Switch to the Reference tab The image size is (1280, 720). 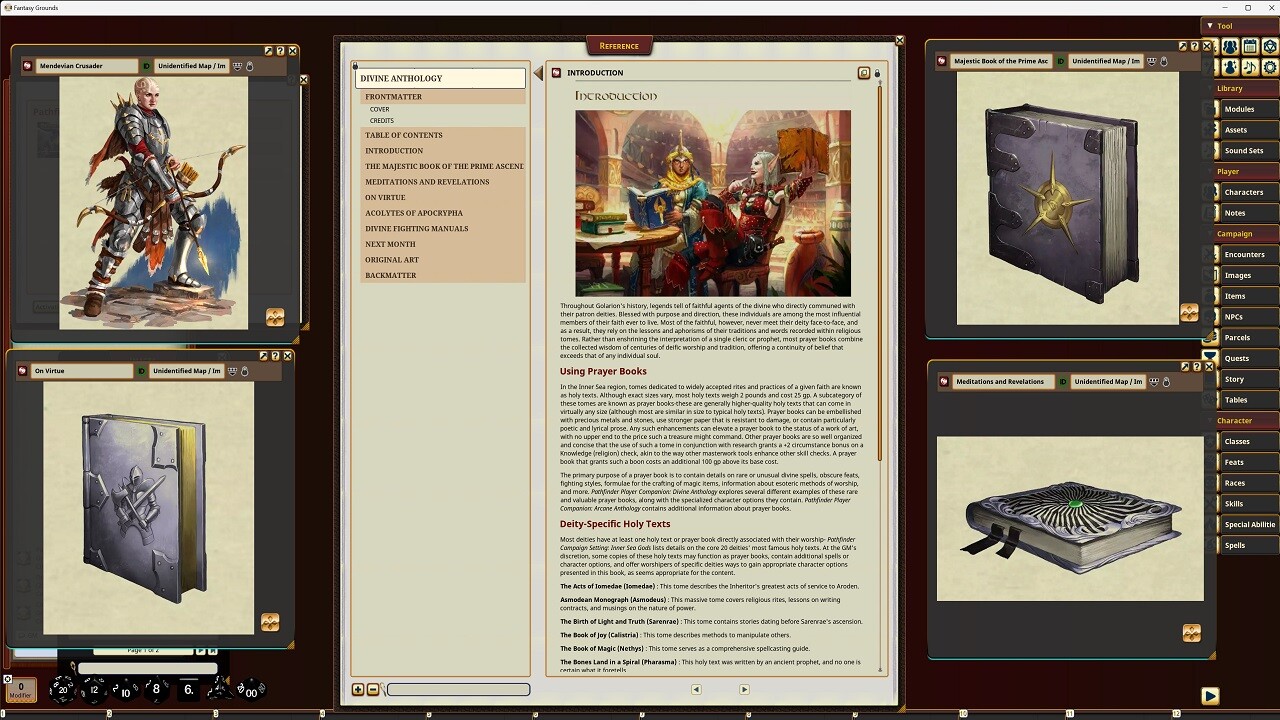pyautogui.click(x=619, y=46)
